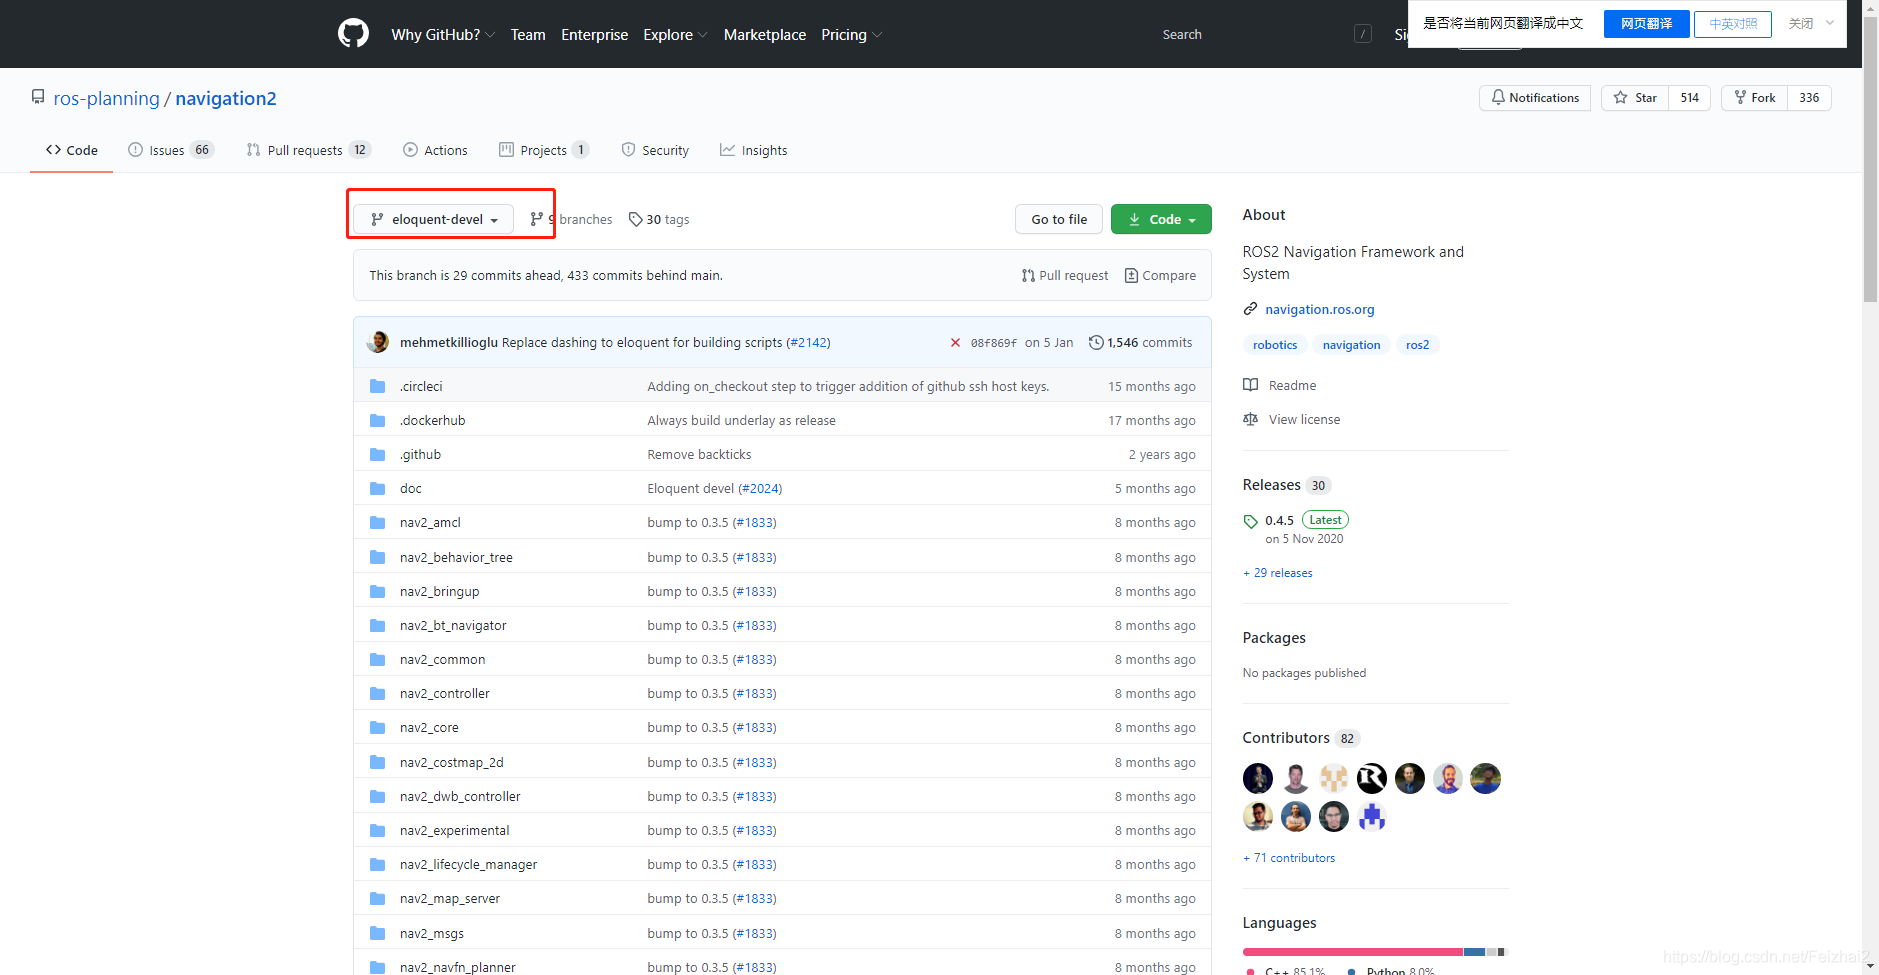Viewport: 1879px width, 975px height.
Task: Open the ros-planning organization link
Action: [106, 98]
